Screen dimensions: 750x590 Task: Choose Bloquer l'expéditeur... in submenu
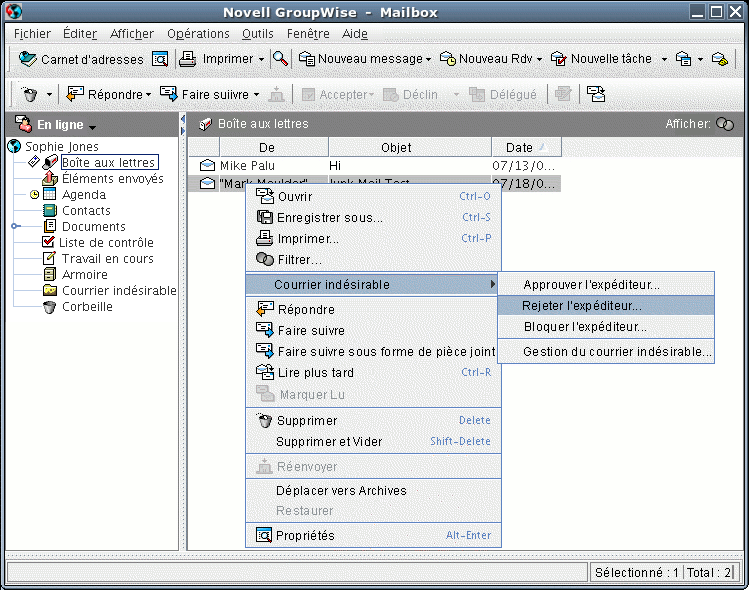tap(606, 326)
